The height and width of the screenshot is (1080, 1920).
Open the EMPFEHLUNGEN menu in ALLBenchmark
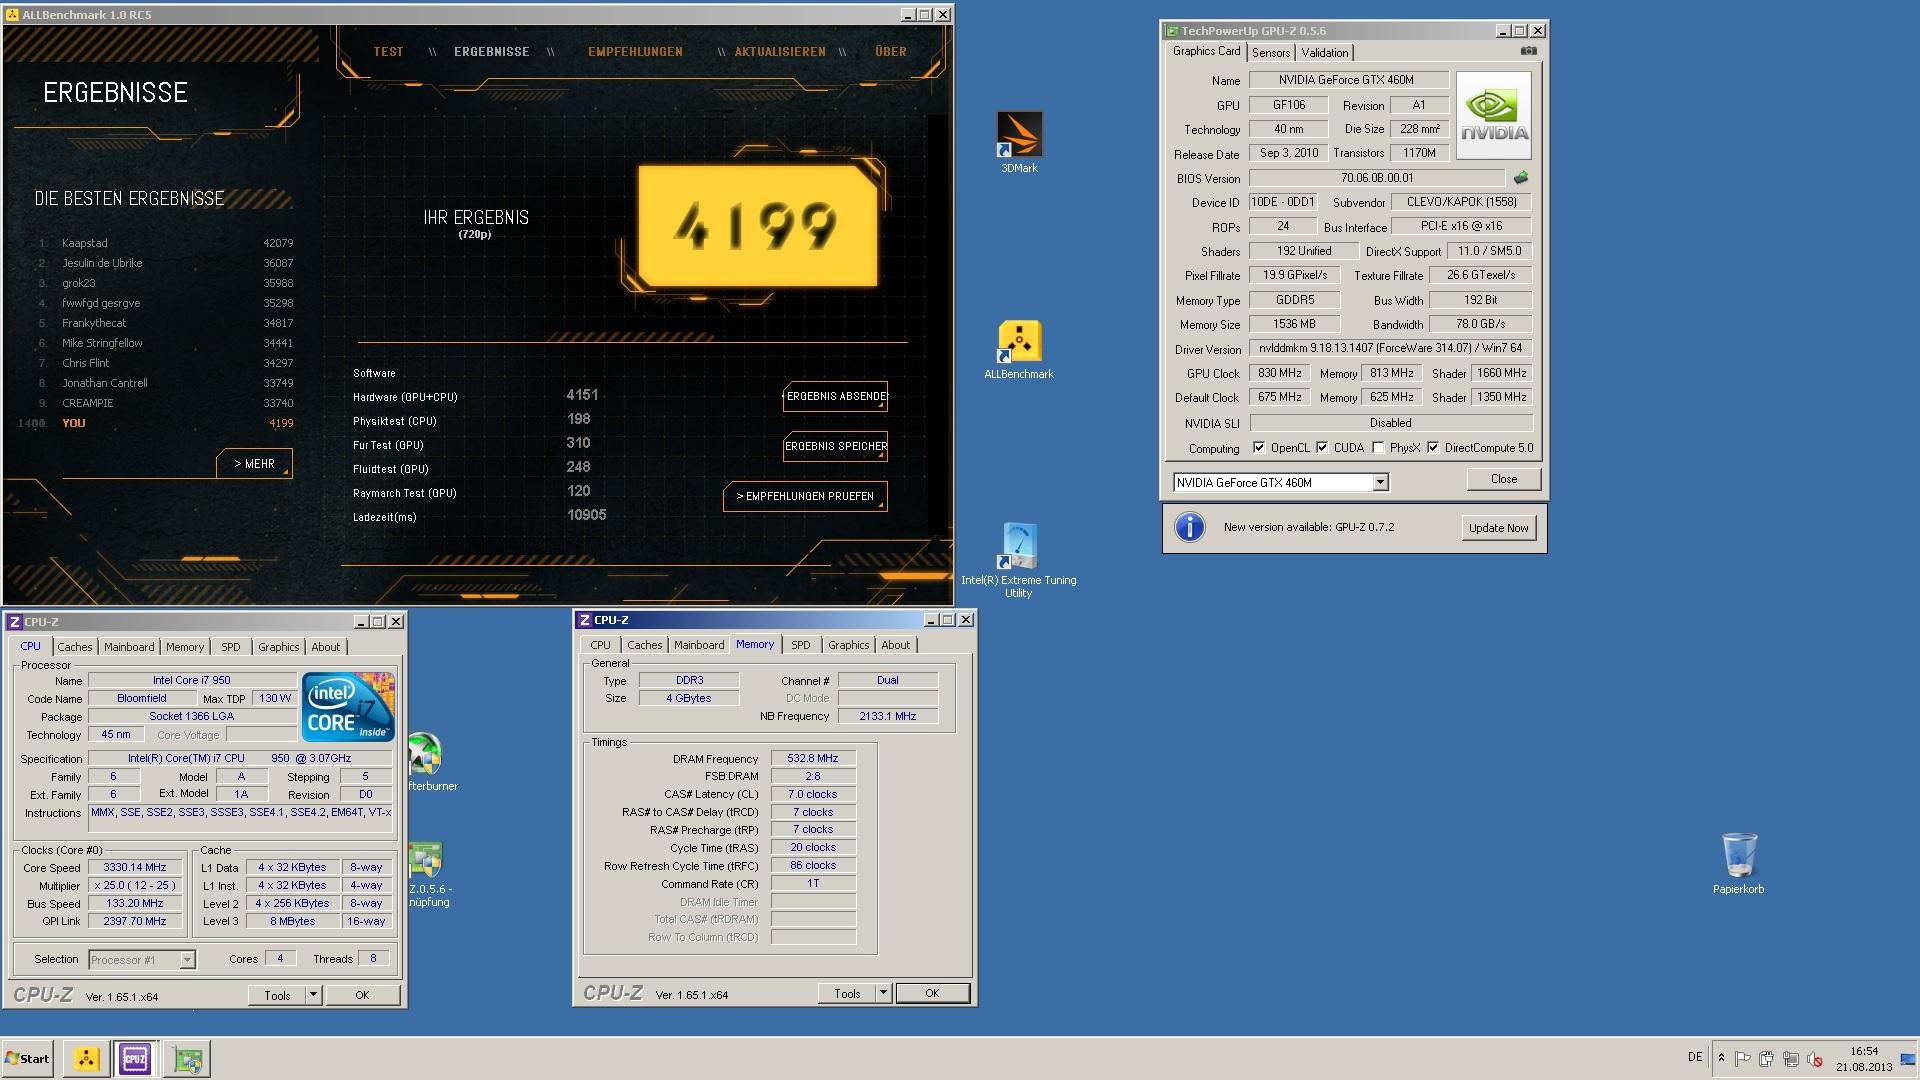[x=635, y=52]
